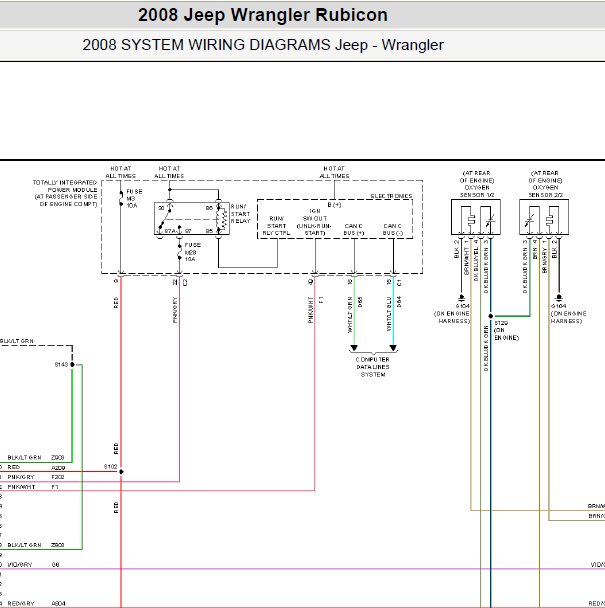The height and width of the screenshot is (608, 605).
Task: Click the fuse M28 symbol
Action: point(179,252)
